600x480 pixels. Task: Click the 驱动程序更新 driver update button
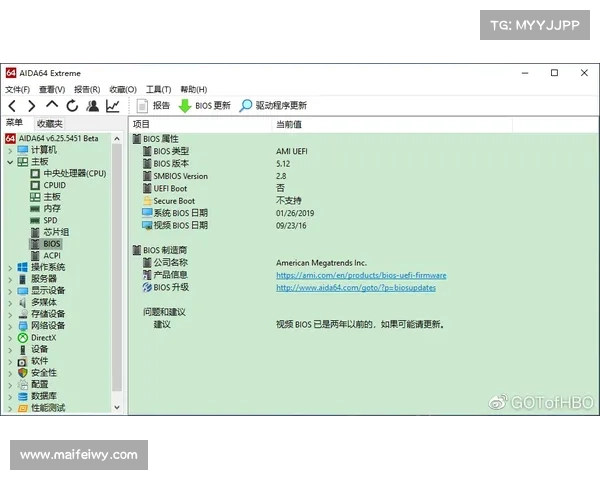[x=273, y=106]
